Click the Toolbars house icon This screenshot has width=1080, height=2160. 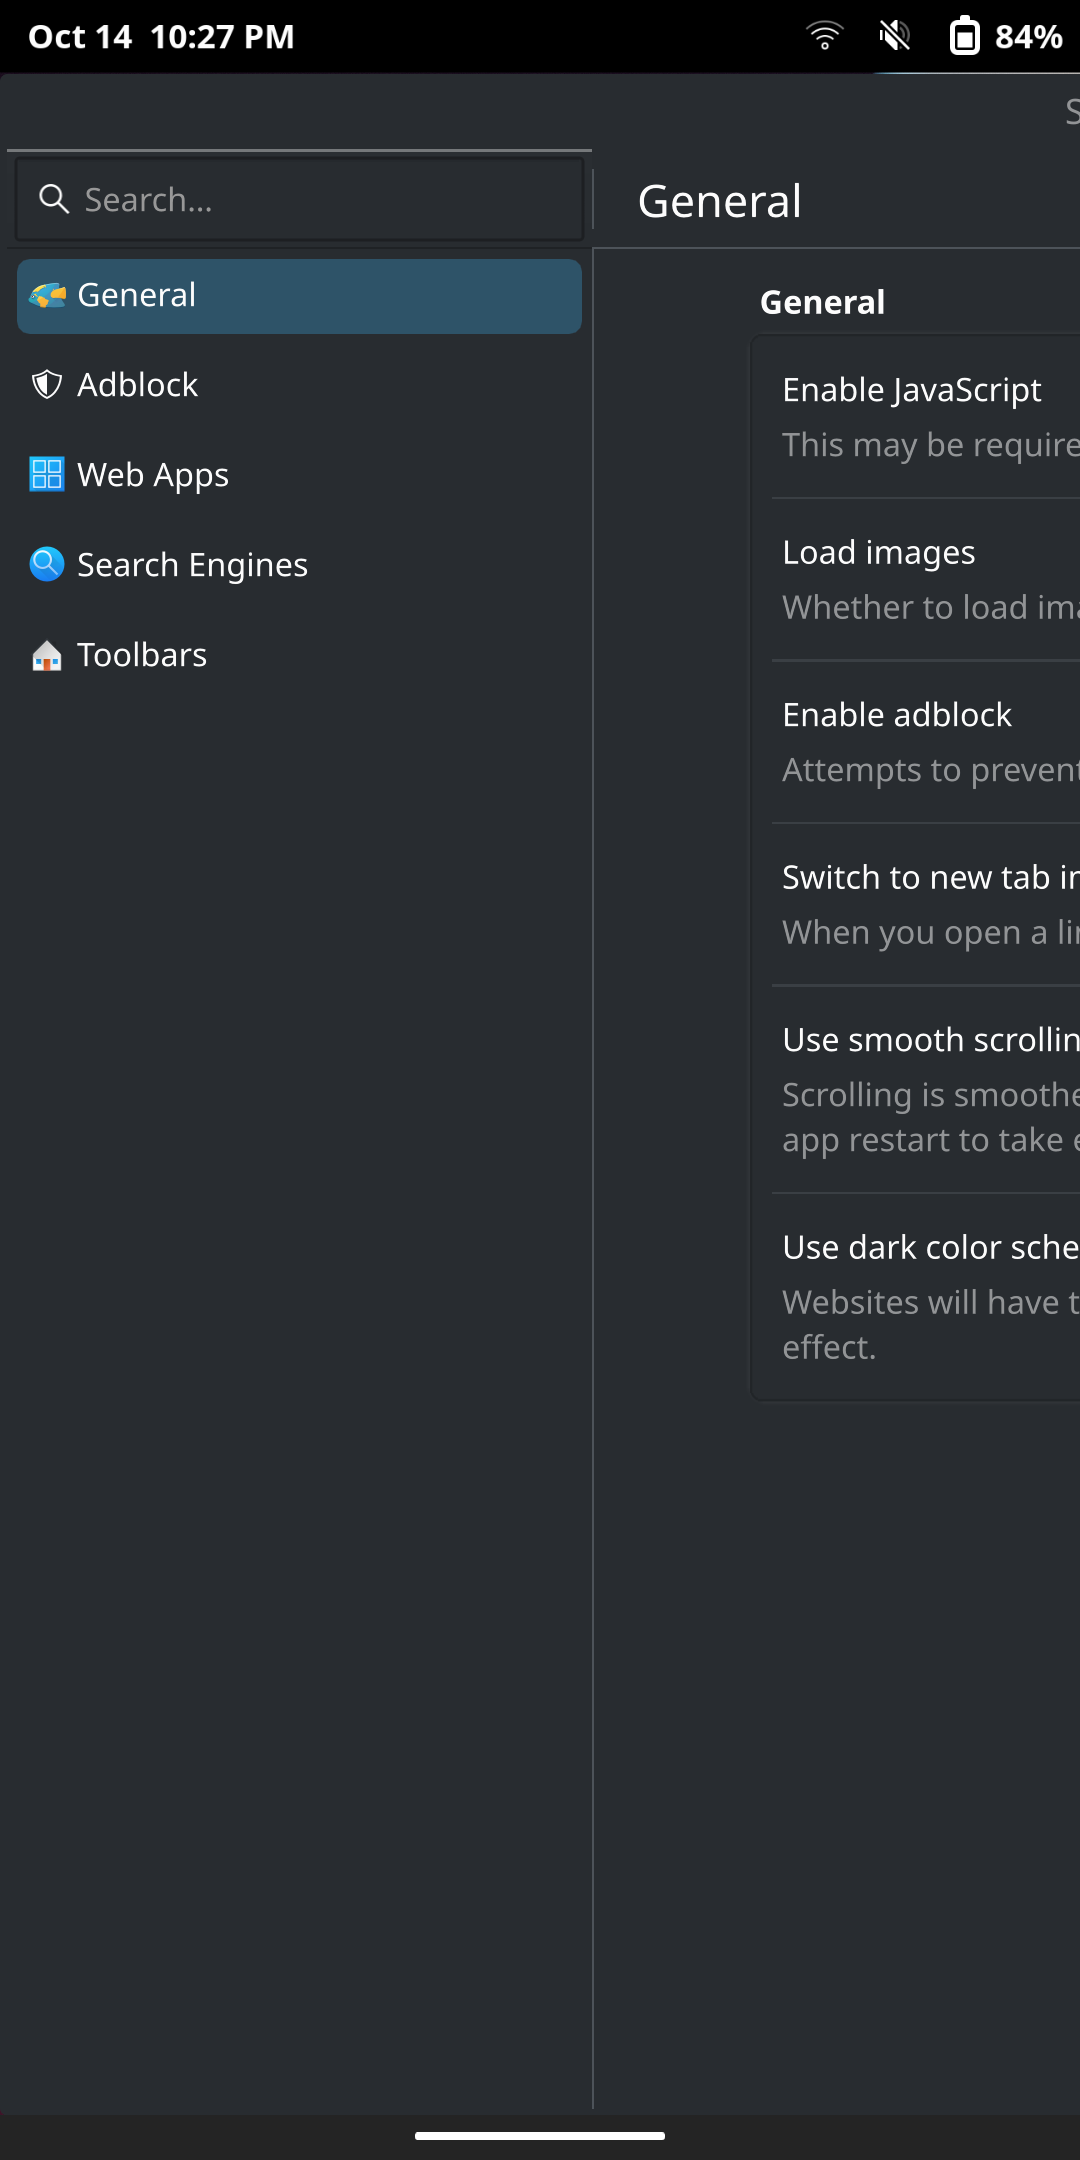pyautogui.click(x=47, y=655)
